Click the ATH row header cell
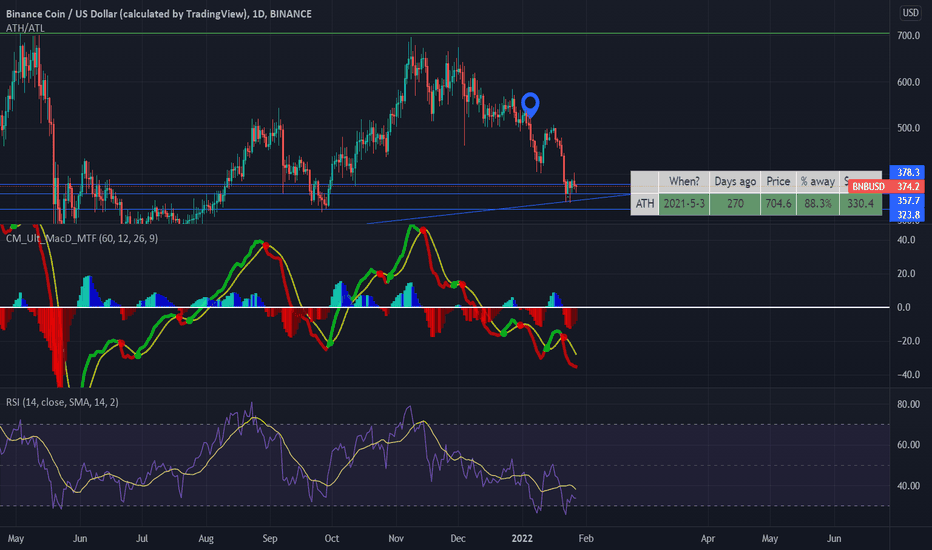The height and width of the screenshot is (550, 932). pos(645,204)
